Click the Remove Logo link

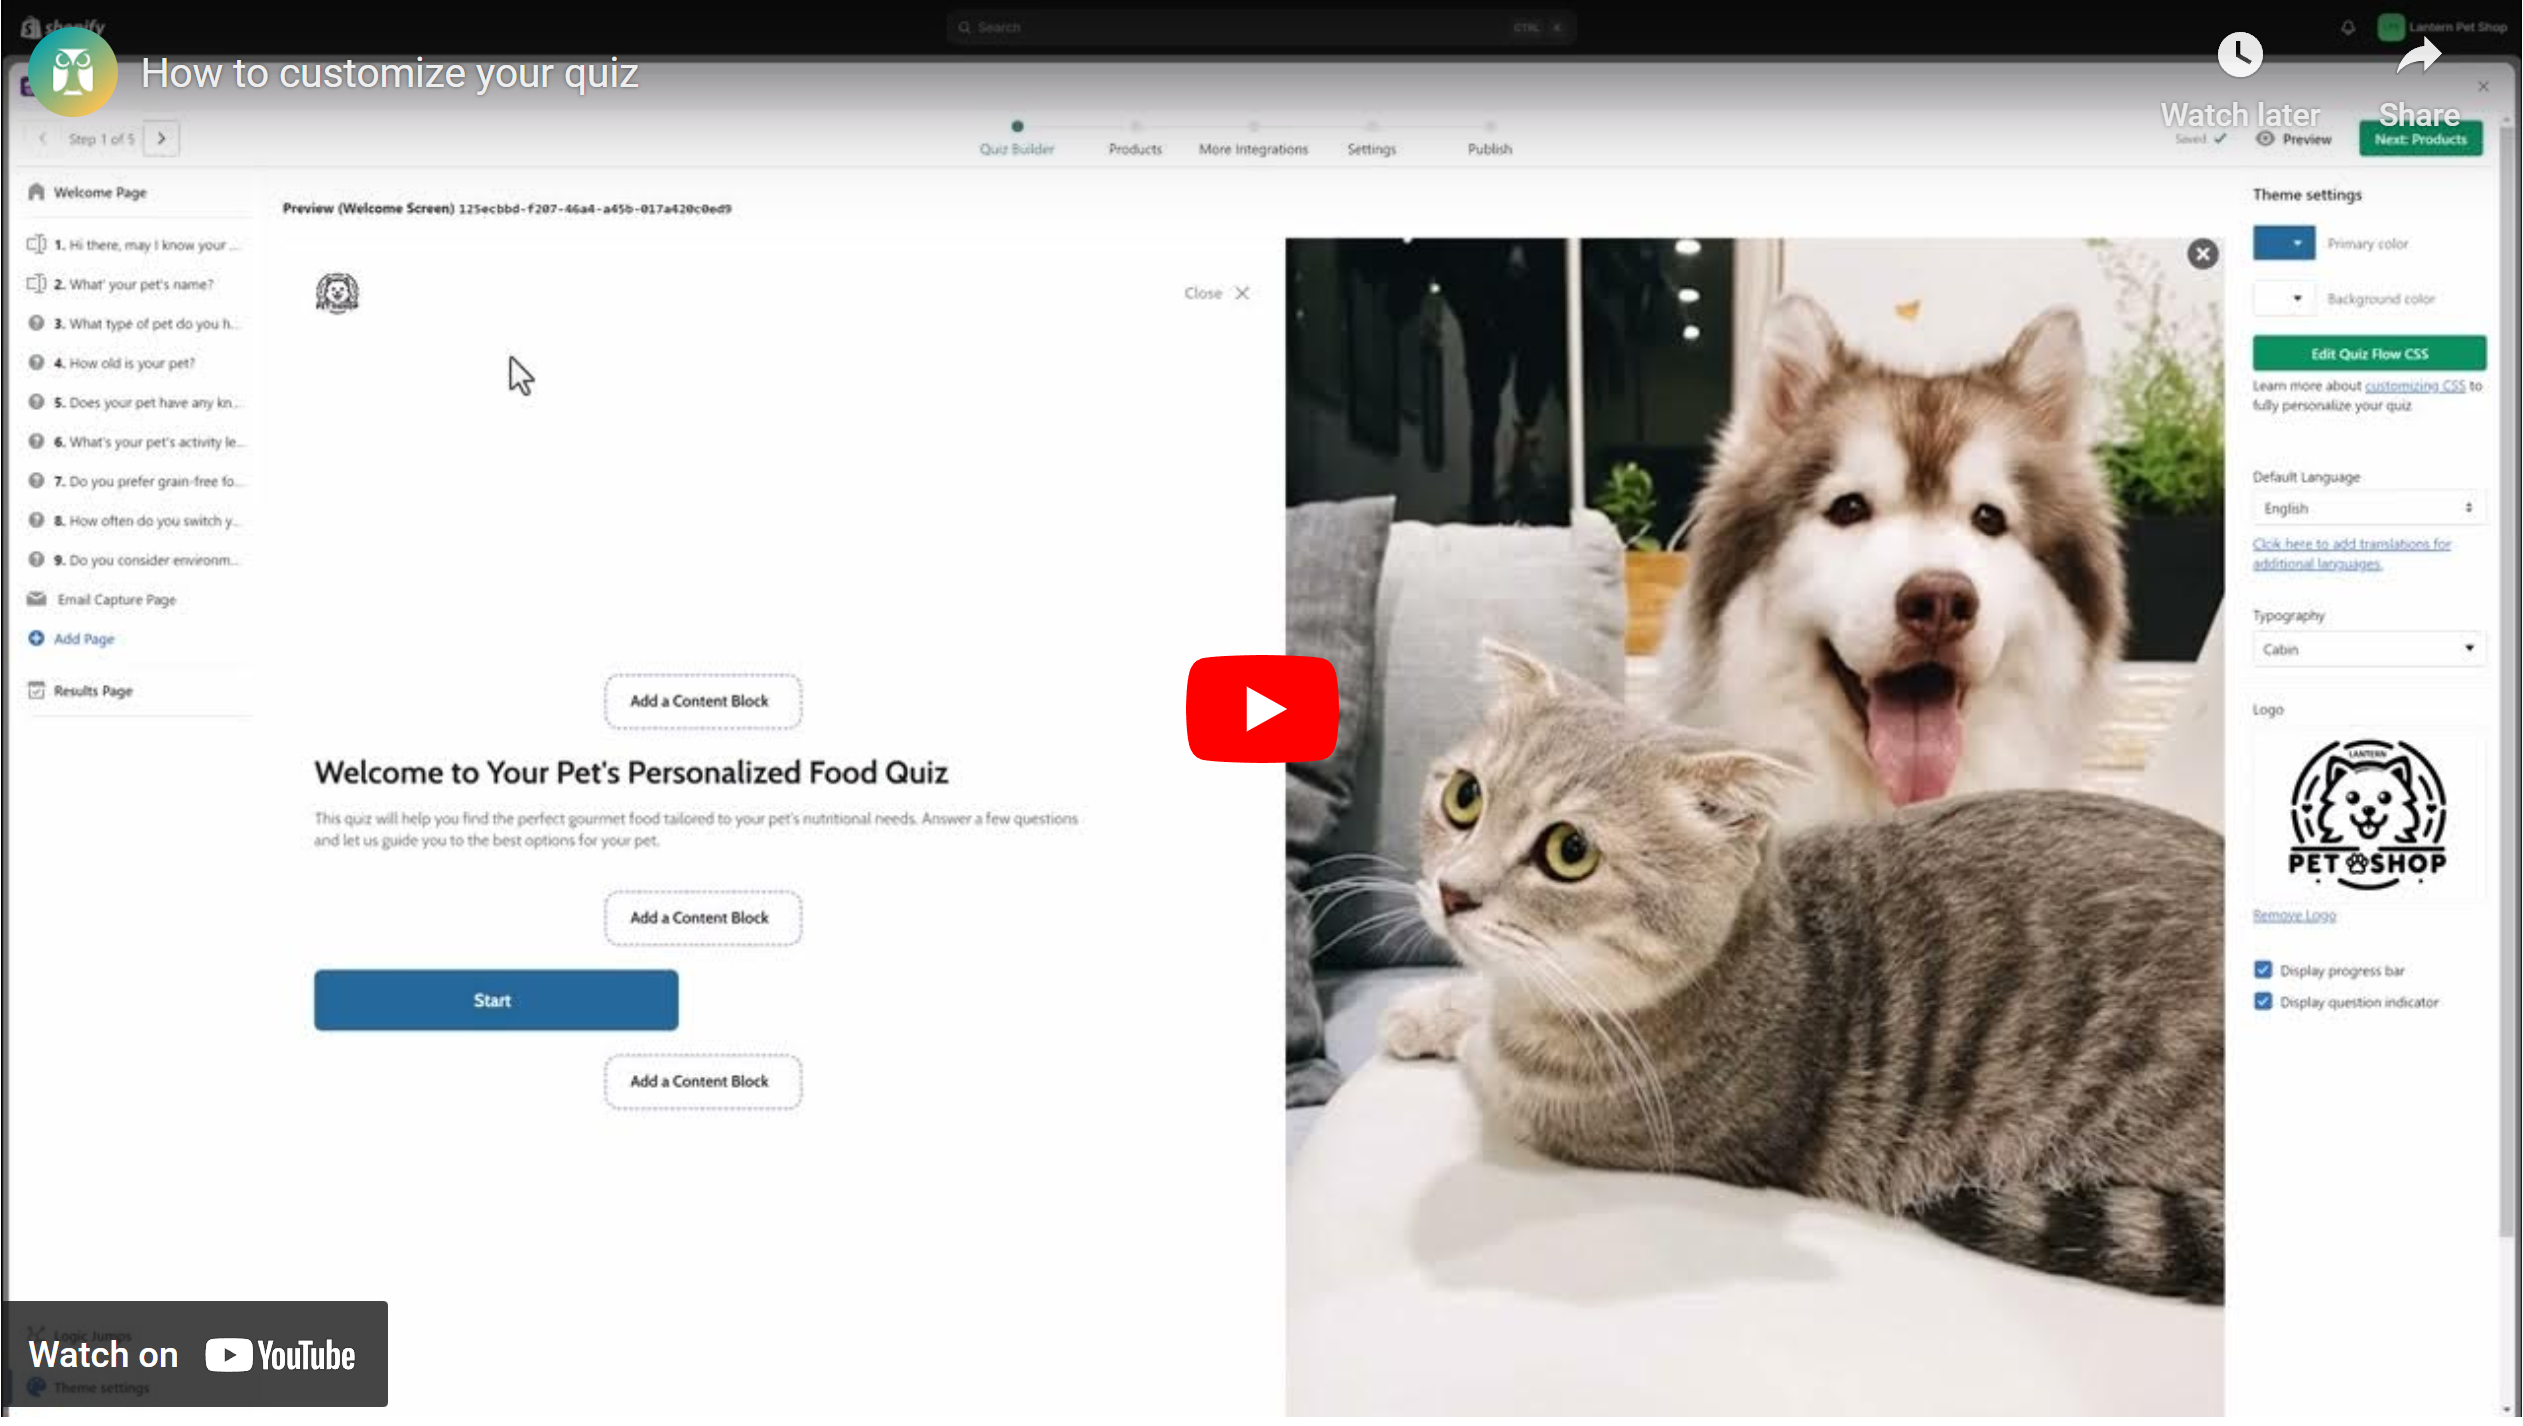pos(2293,916)
